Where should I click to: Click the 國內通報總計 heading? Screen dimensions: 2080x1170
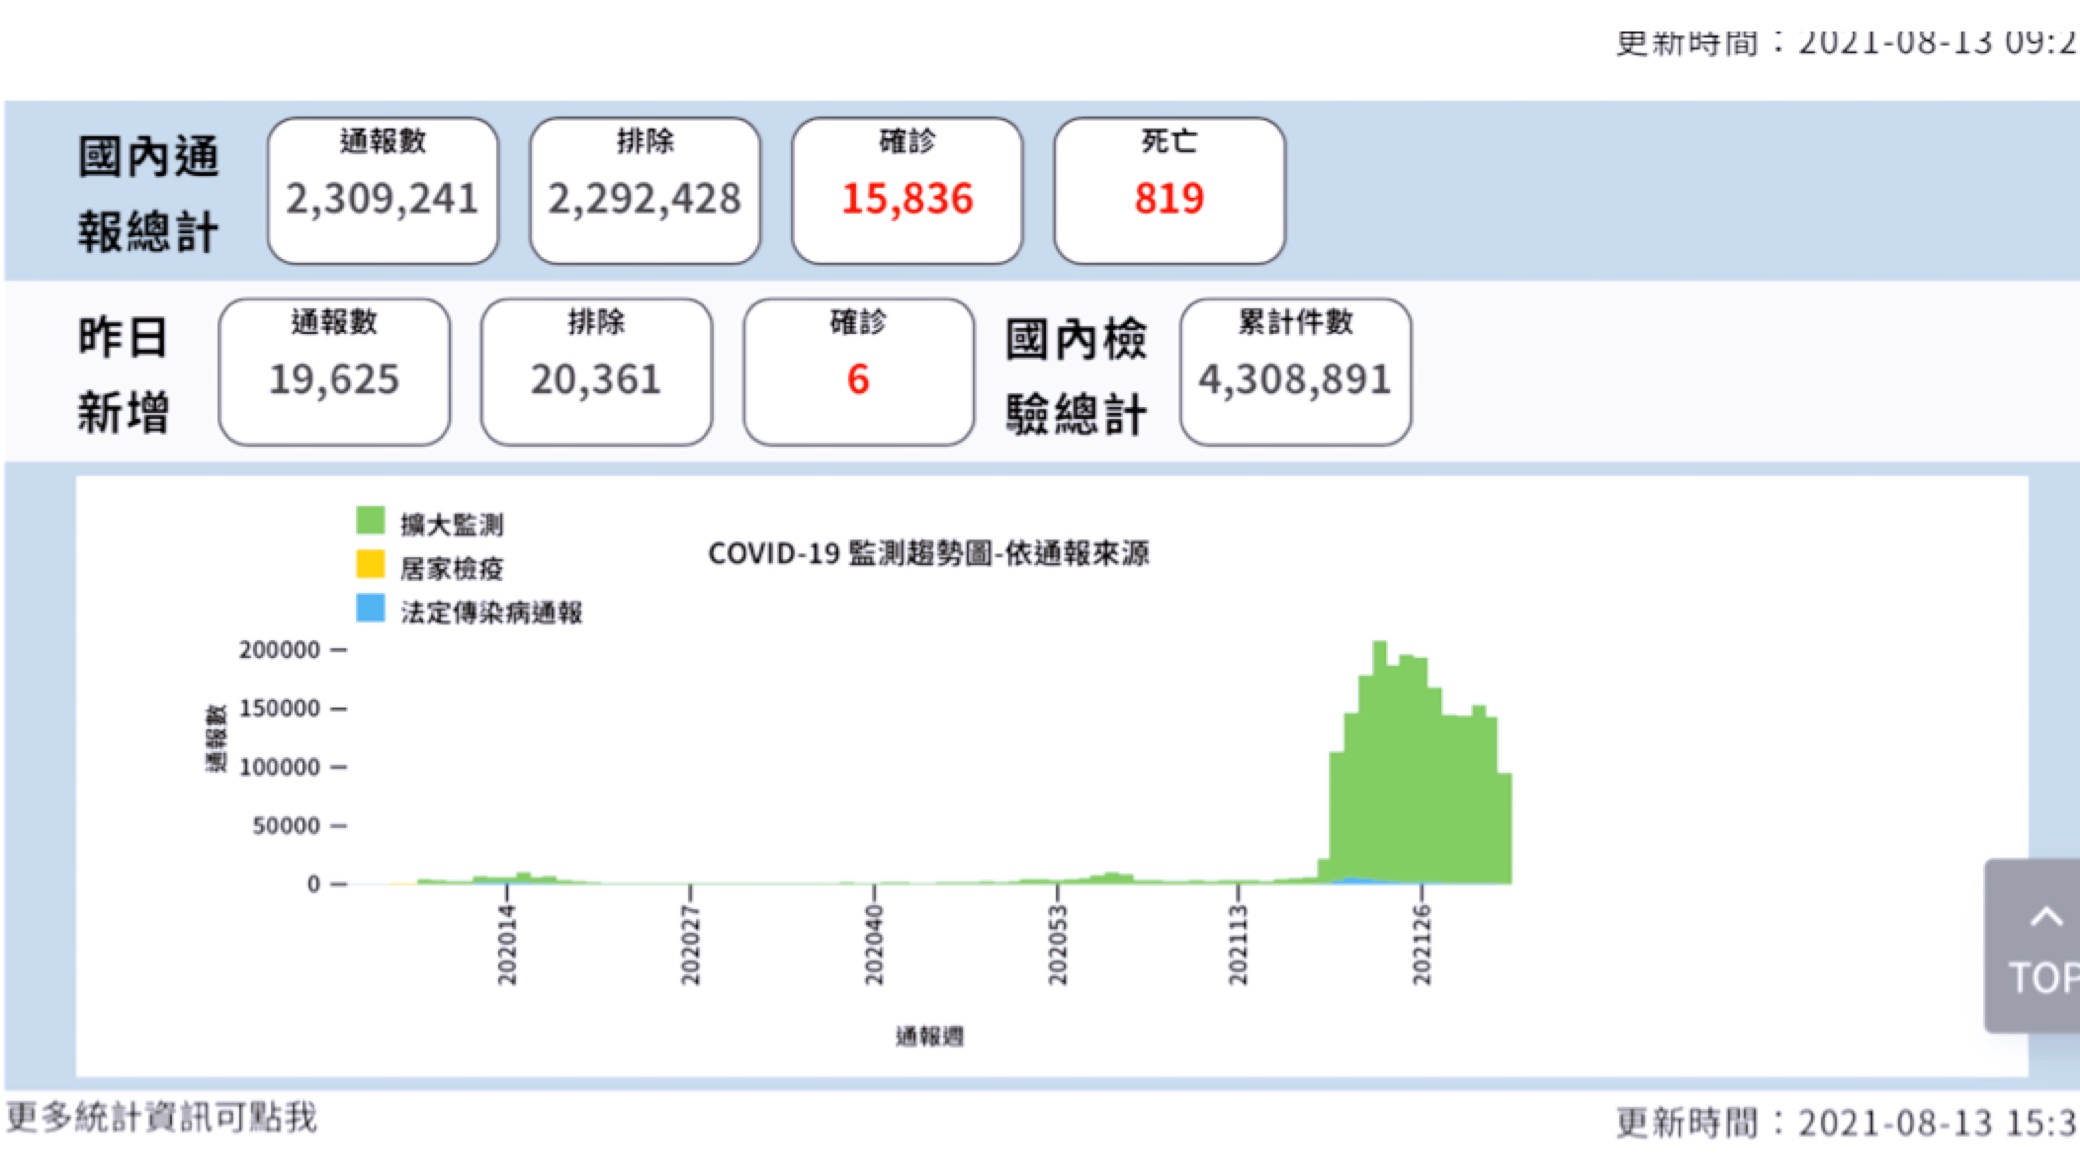click(148, 194)
